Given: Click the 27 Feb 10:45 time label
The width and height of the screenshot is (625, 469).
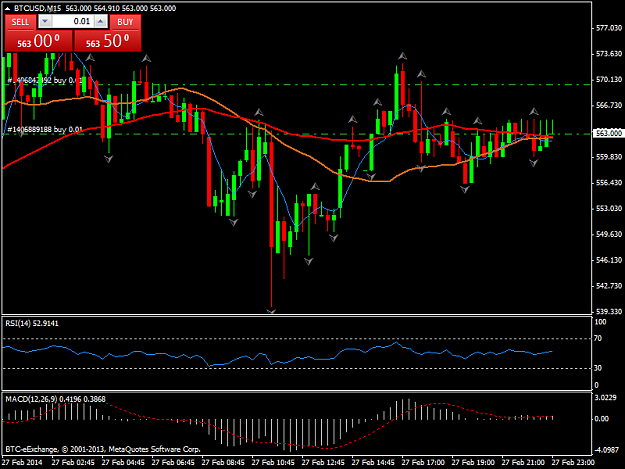Looking at the screenshot, I should pos(273,462).
